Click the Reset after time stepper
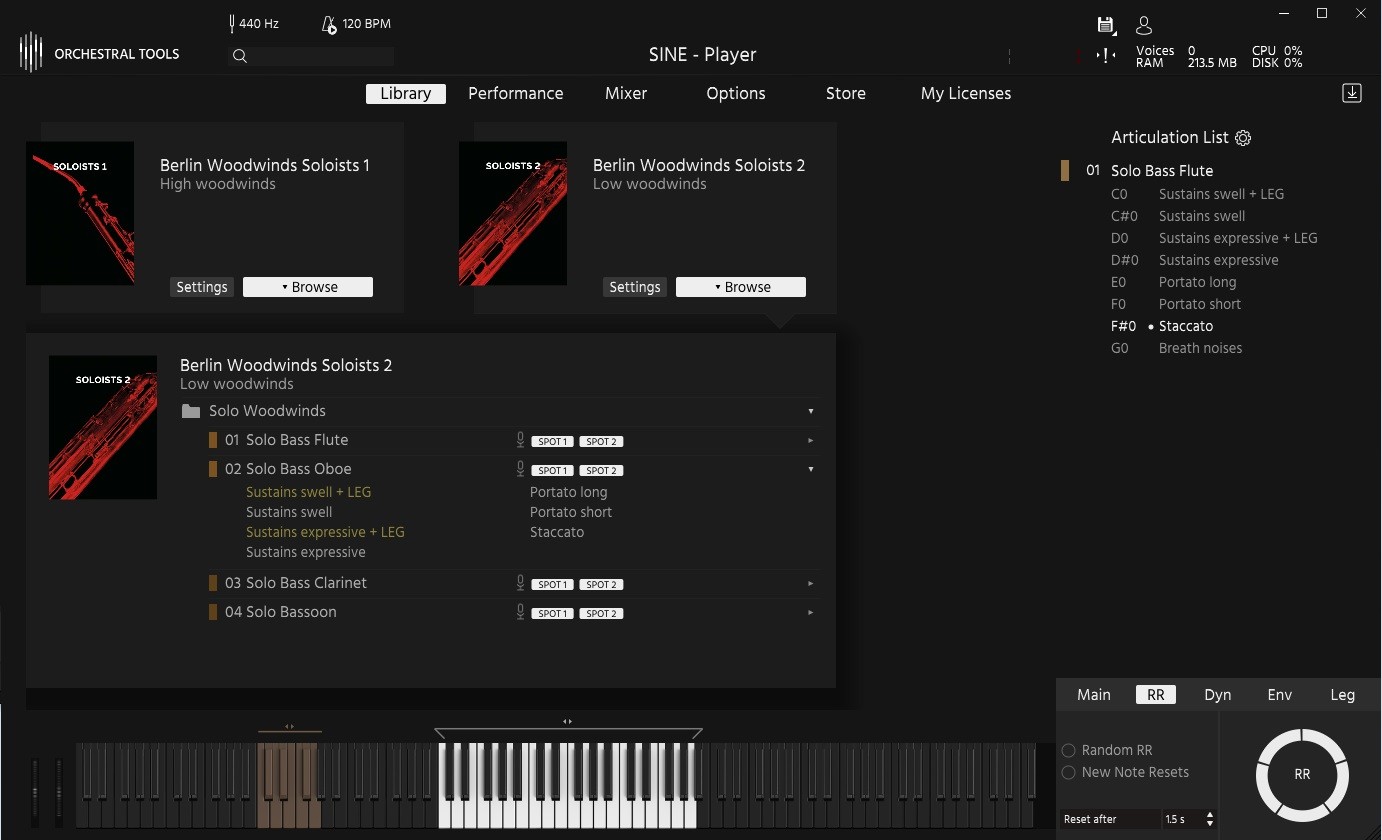 point(1210,819)
